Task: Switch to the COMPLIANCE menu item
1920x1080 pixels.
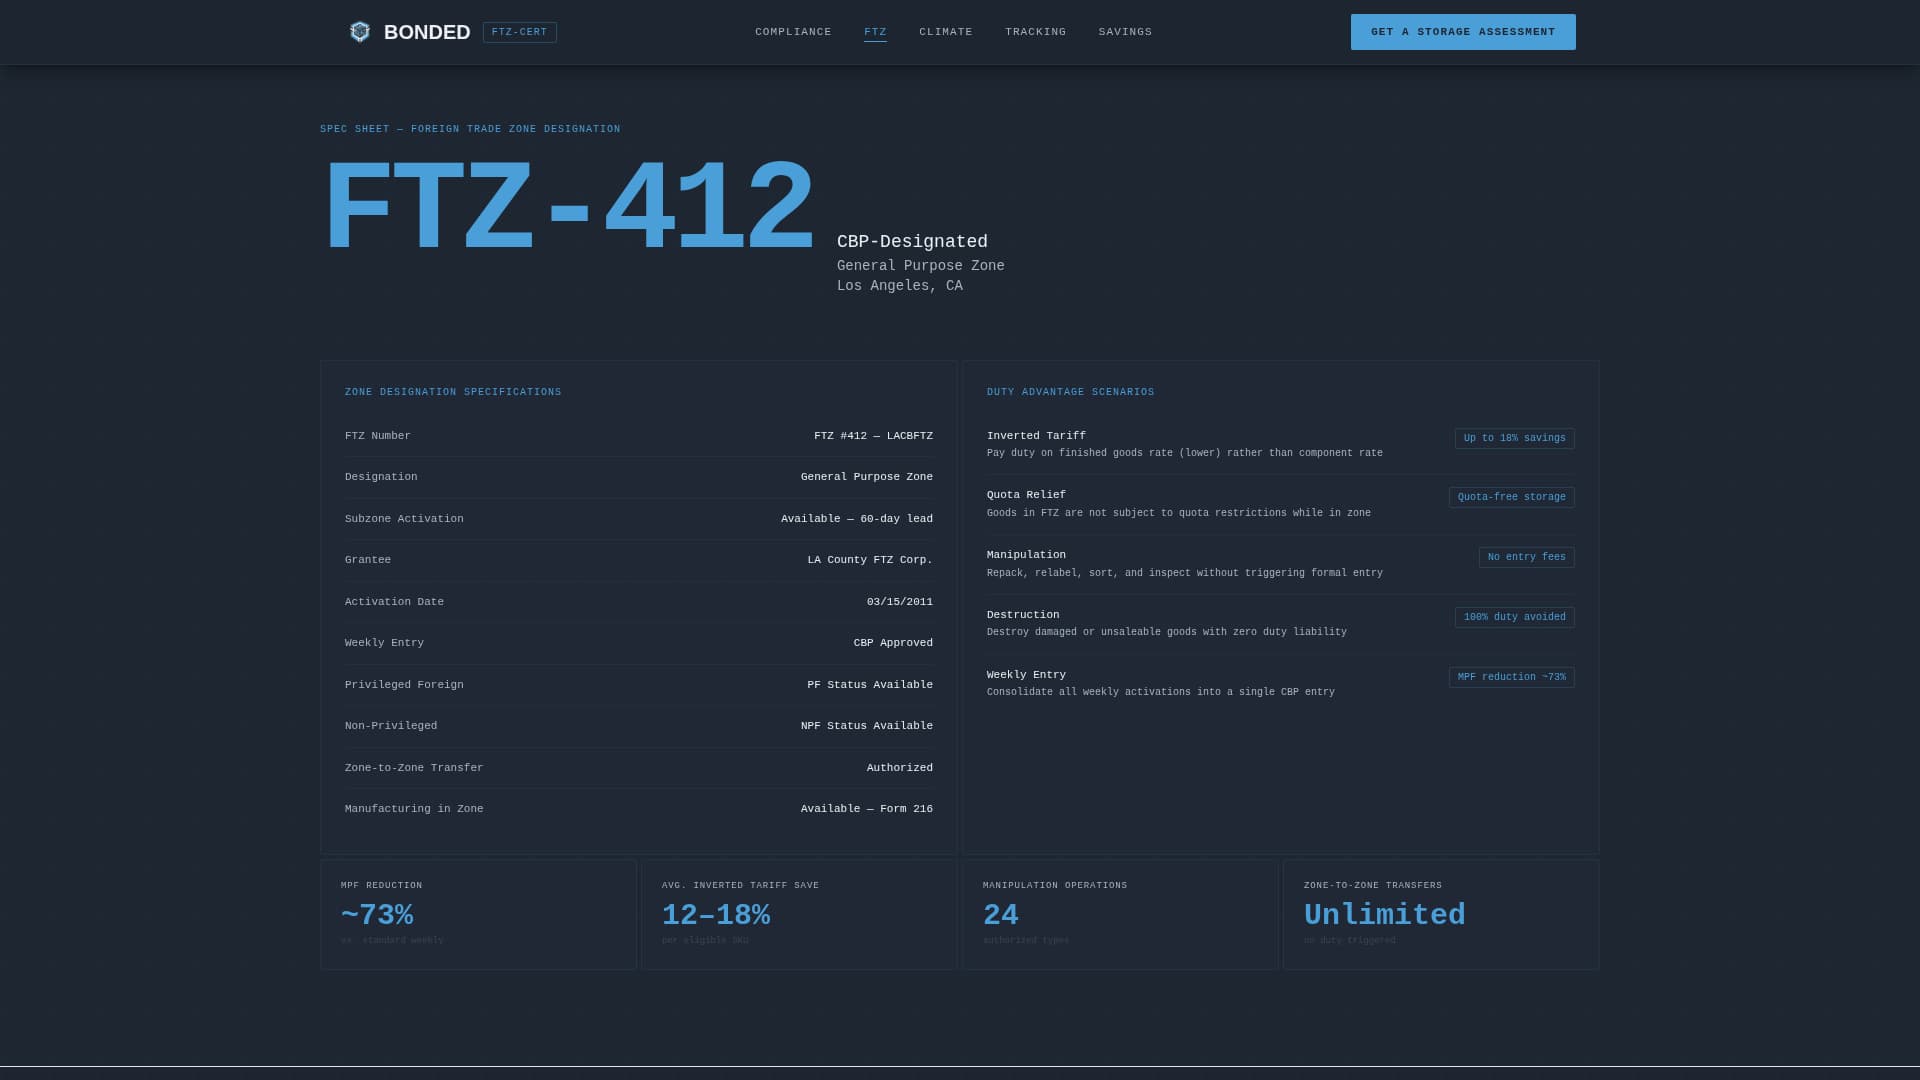Action: [x=792, y=31]
